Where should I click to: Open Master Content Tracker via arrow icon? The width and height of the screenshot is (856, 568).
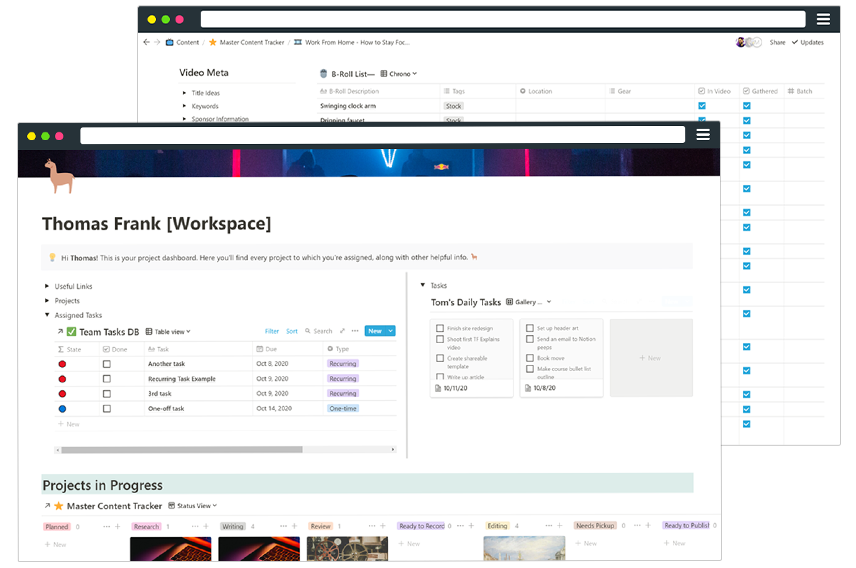(47, 506)
